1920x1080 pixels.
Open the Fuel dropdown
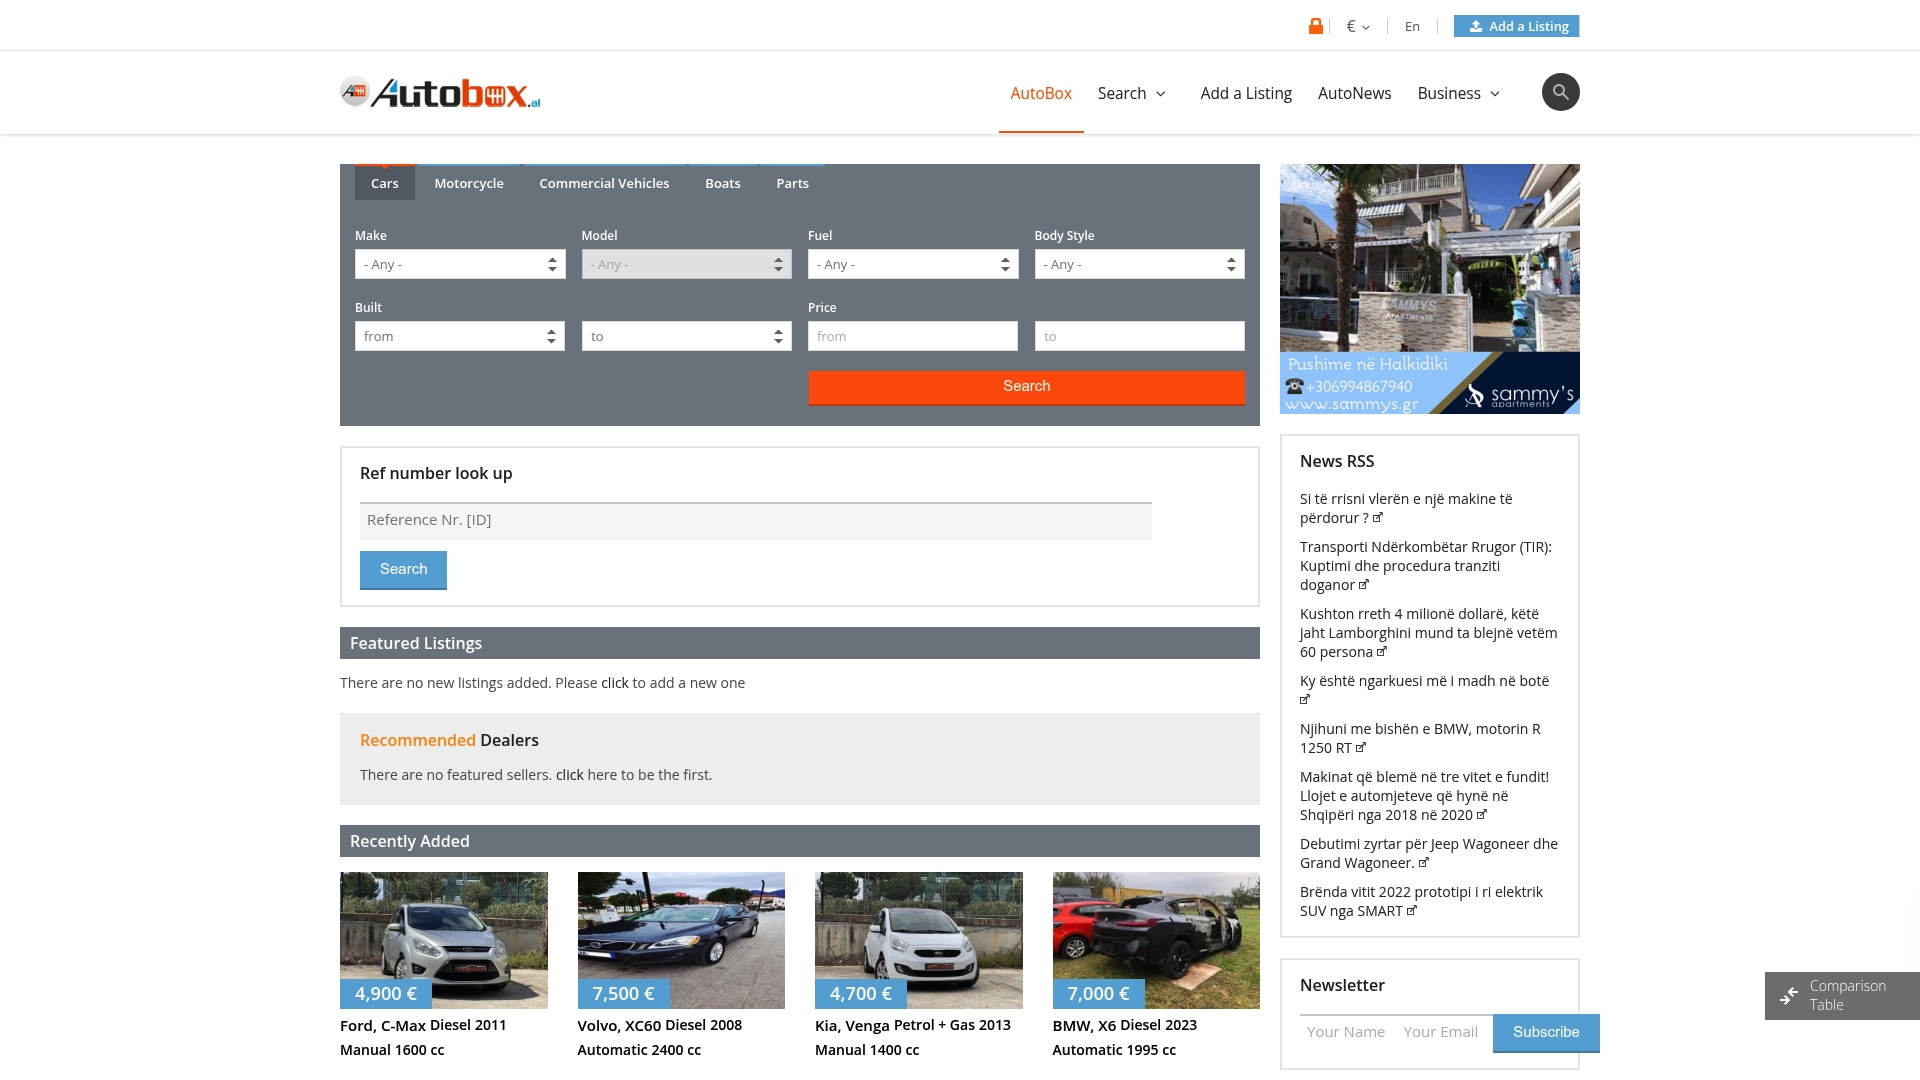click(x=911, y=264)
